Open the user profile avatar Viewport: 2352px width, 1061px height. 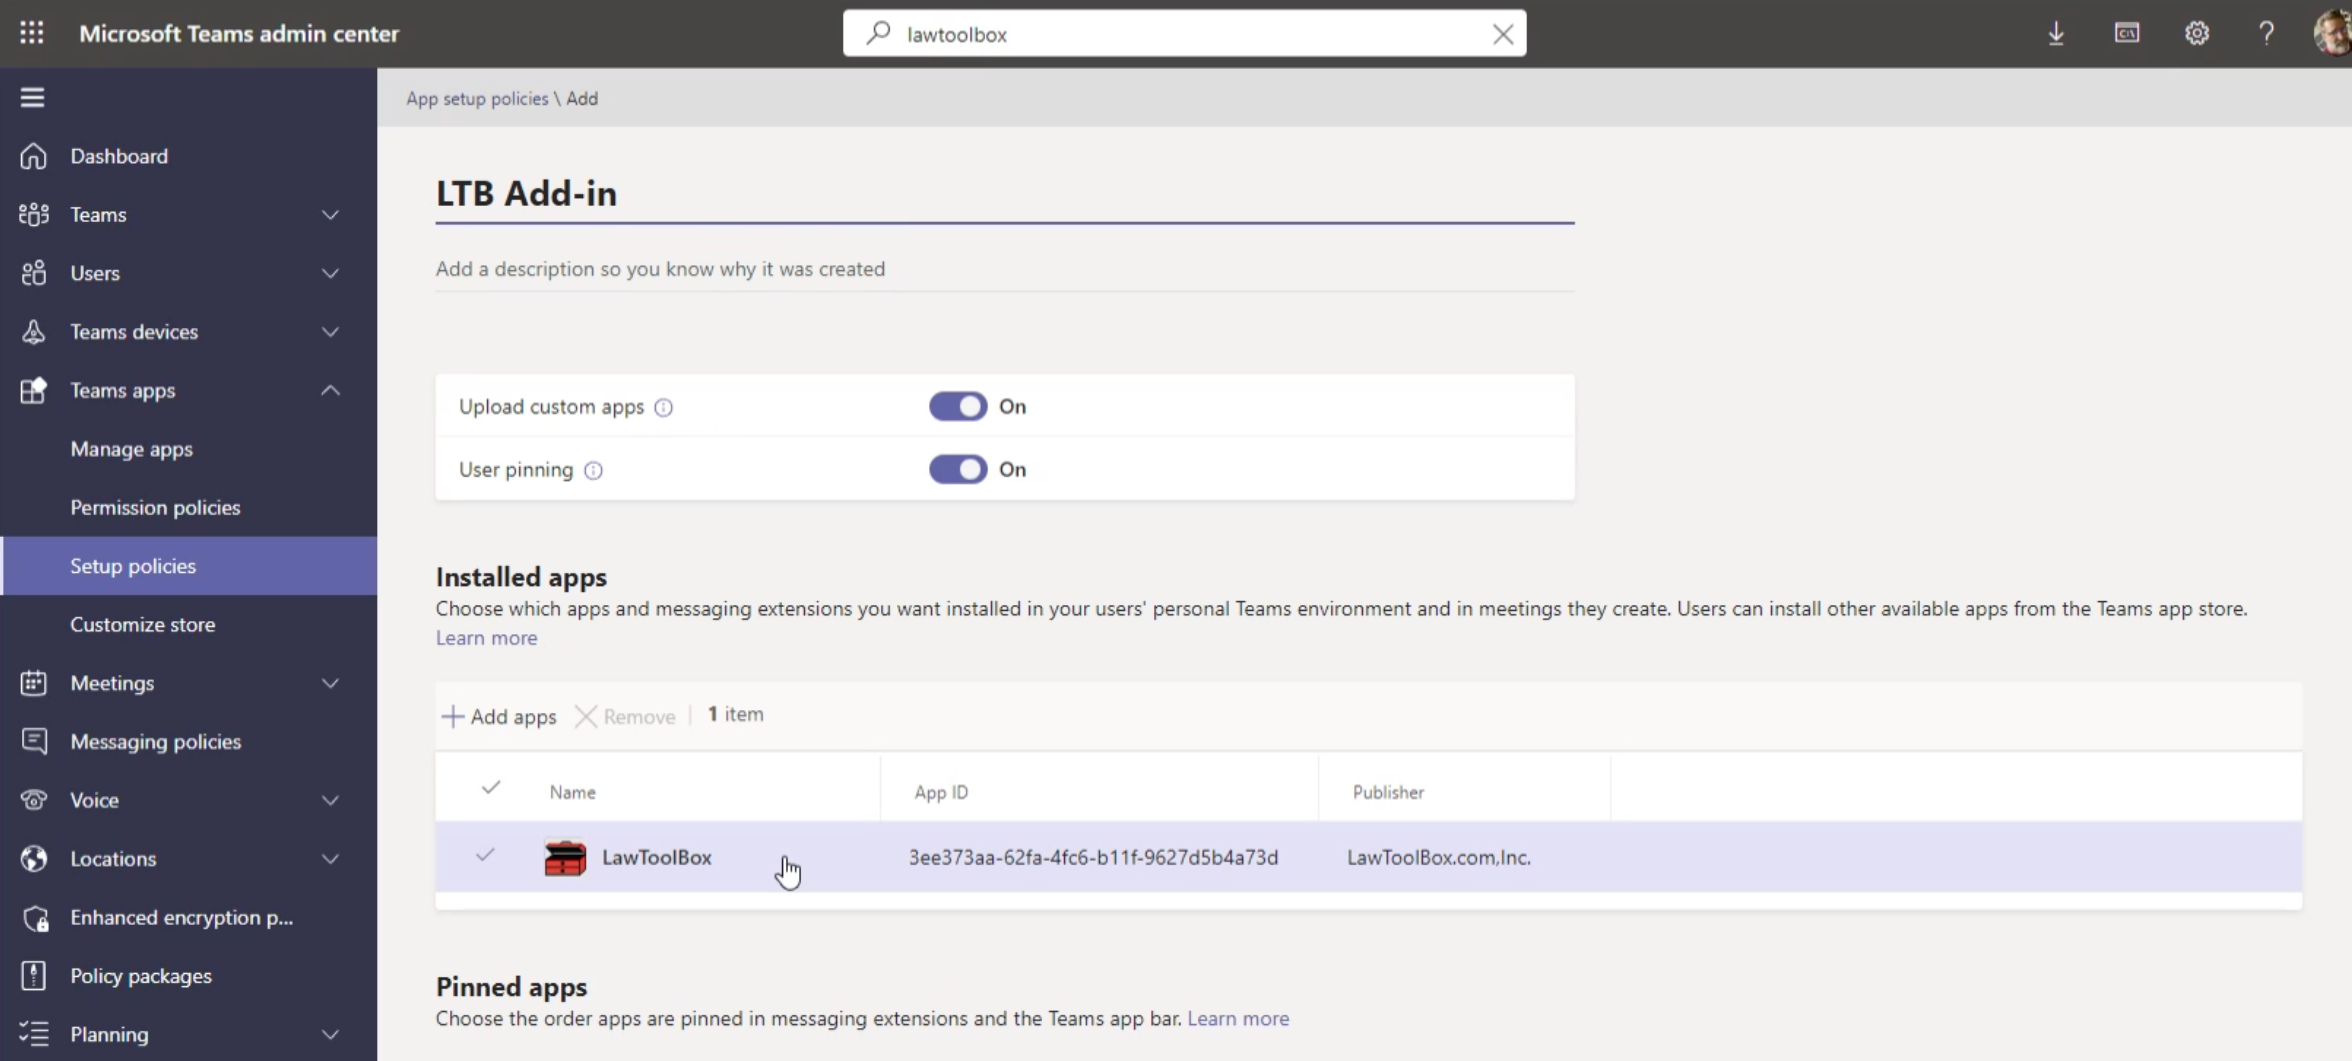pos(2332,33)
